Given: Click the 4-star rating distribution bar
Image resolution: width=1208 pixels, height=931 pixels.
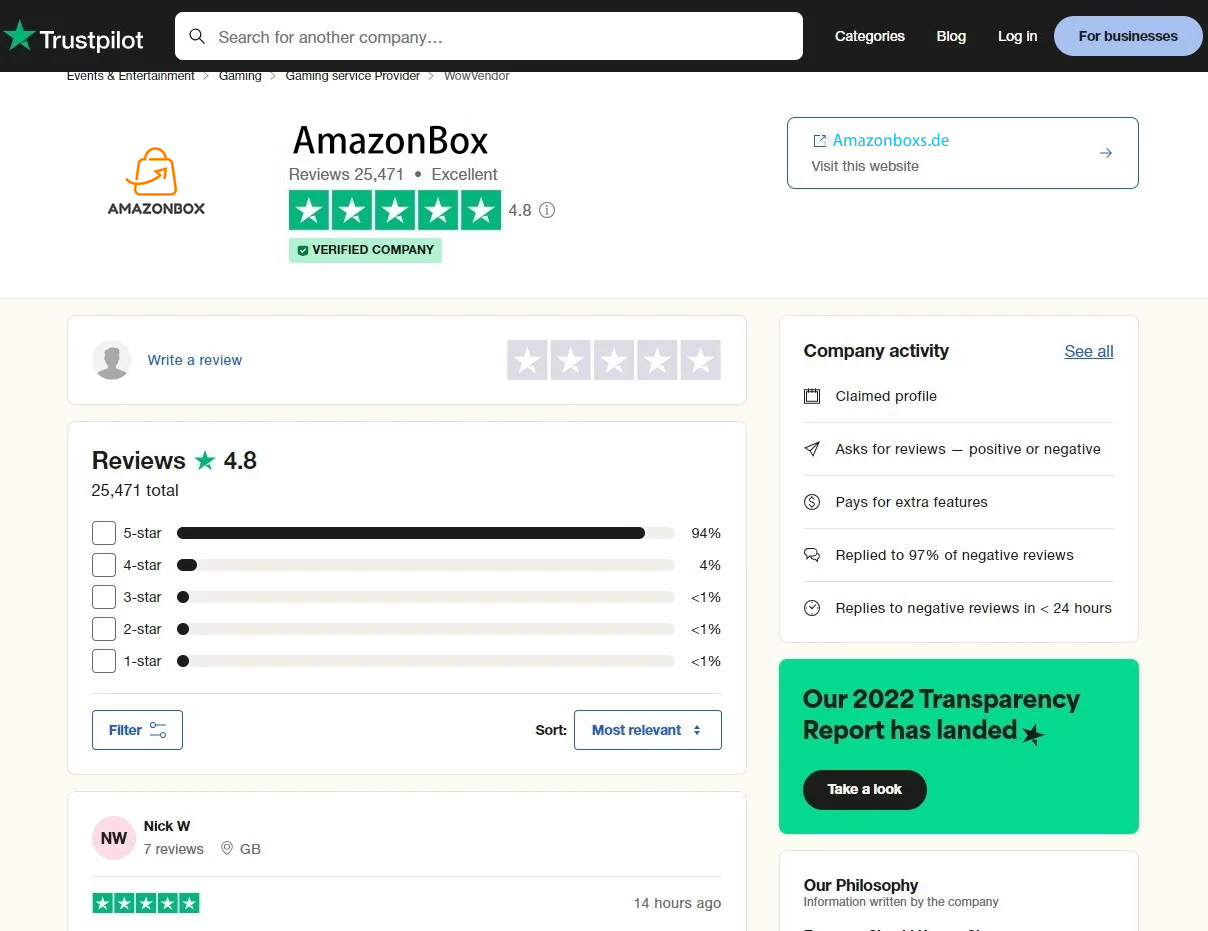Looking at the screenshot, I should tap(425, 565).
